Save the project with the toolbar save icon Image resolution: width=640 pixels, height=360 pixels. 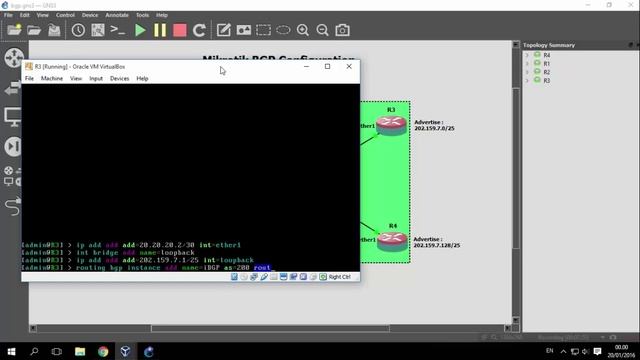pyautogui.click(x=54, y=30)
